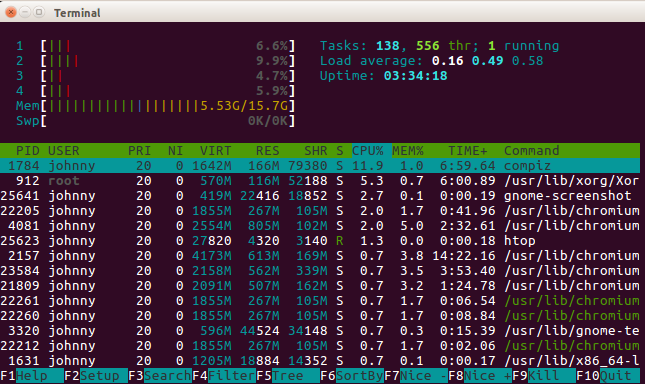Click the Command column header

pyautogui.click(x=531, y=151)
